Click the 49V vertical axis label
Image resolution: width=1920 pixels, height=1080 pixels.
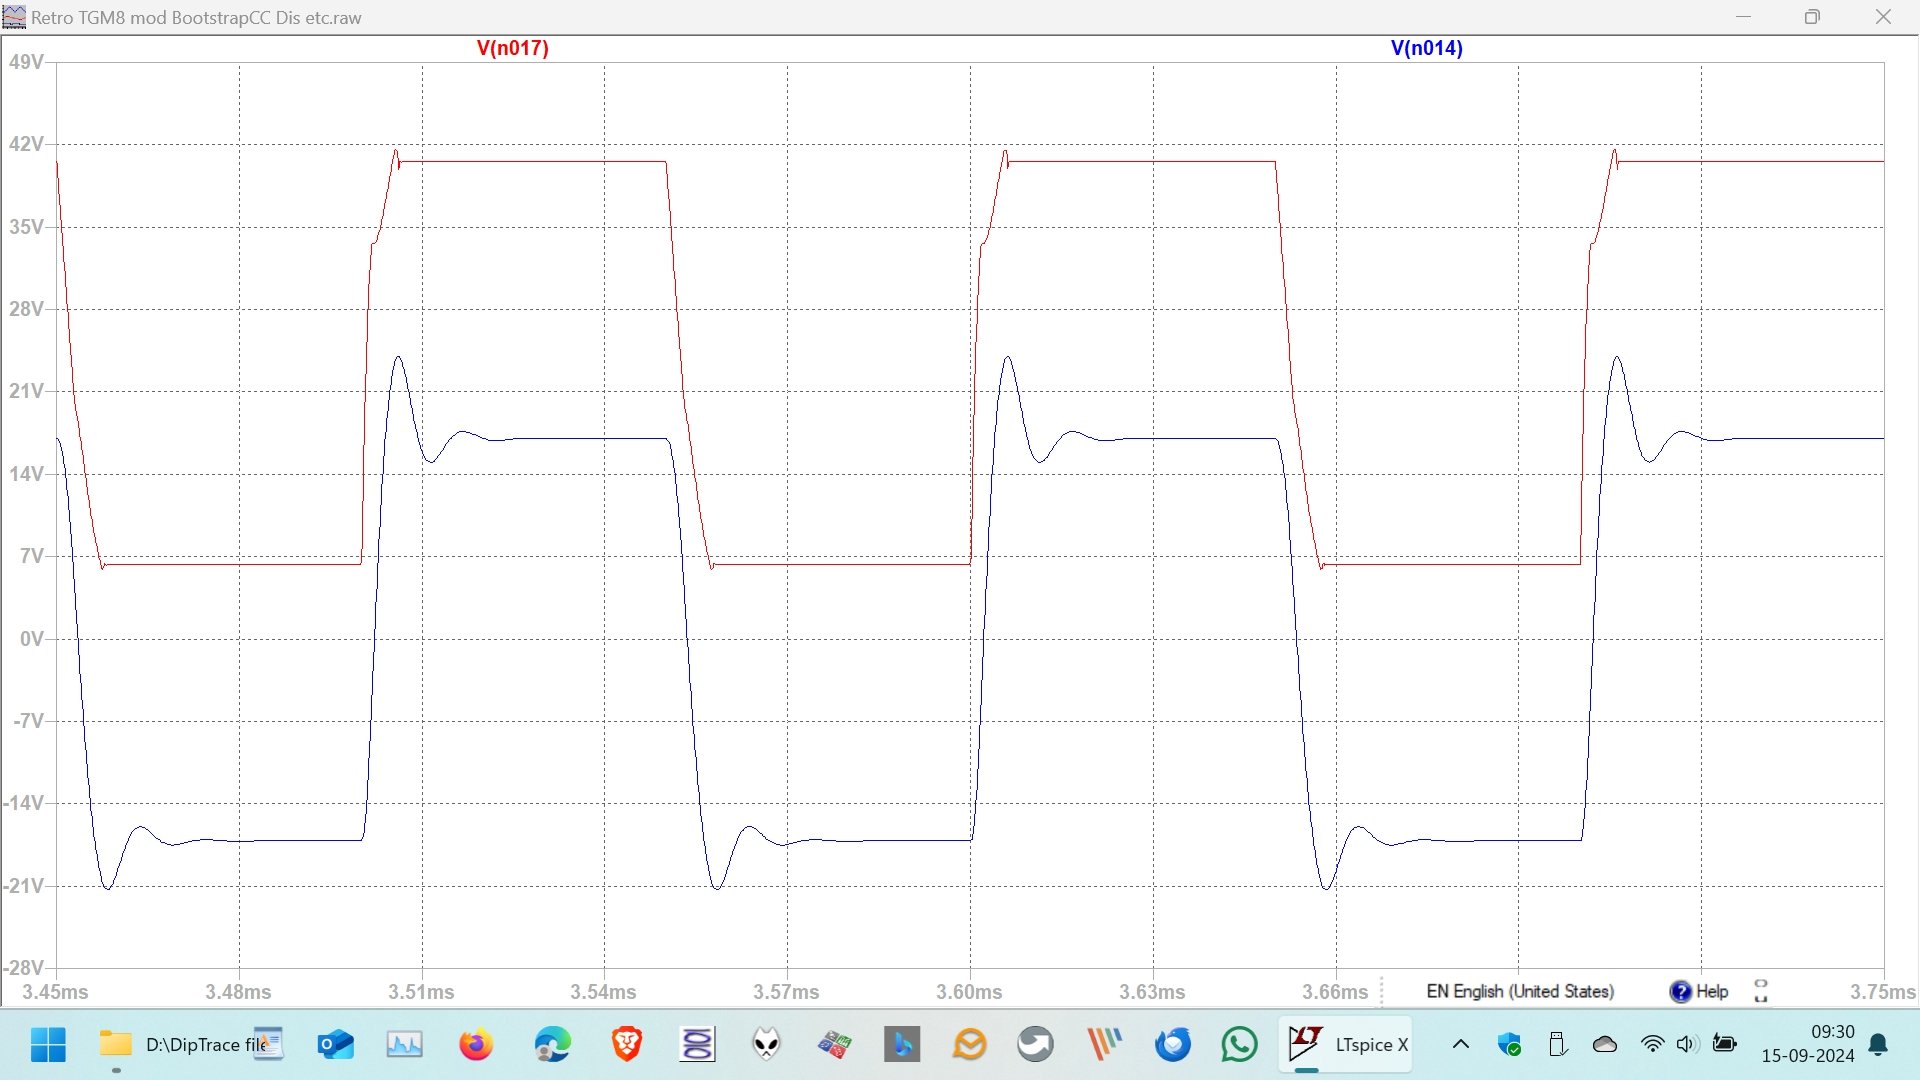26,62
